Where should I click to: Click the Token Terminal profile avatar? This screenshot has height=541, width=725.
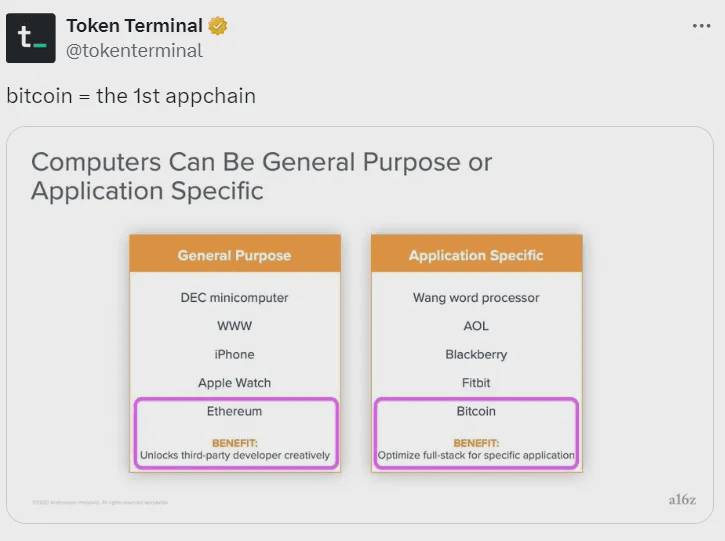pos(31,38)
